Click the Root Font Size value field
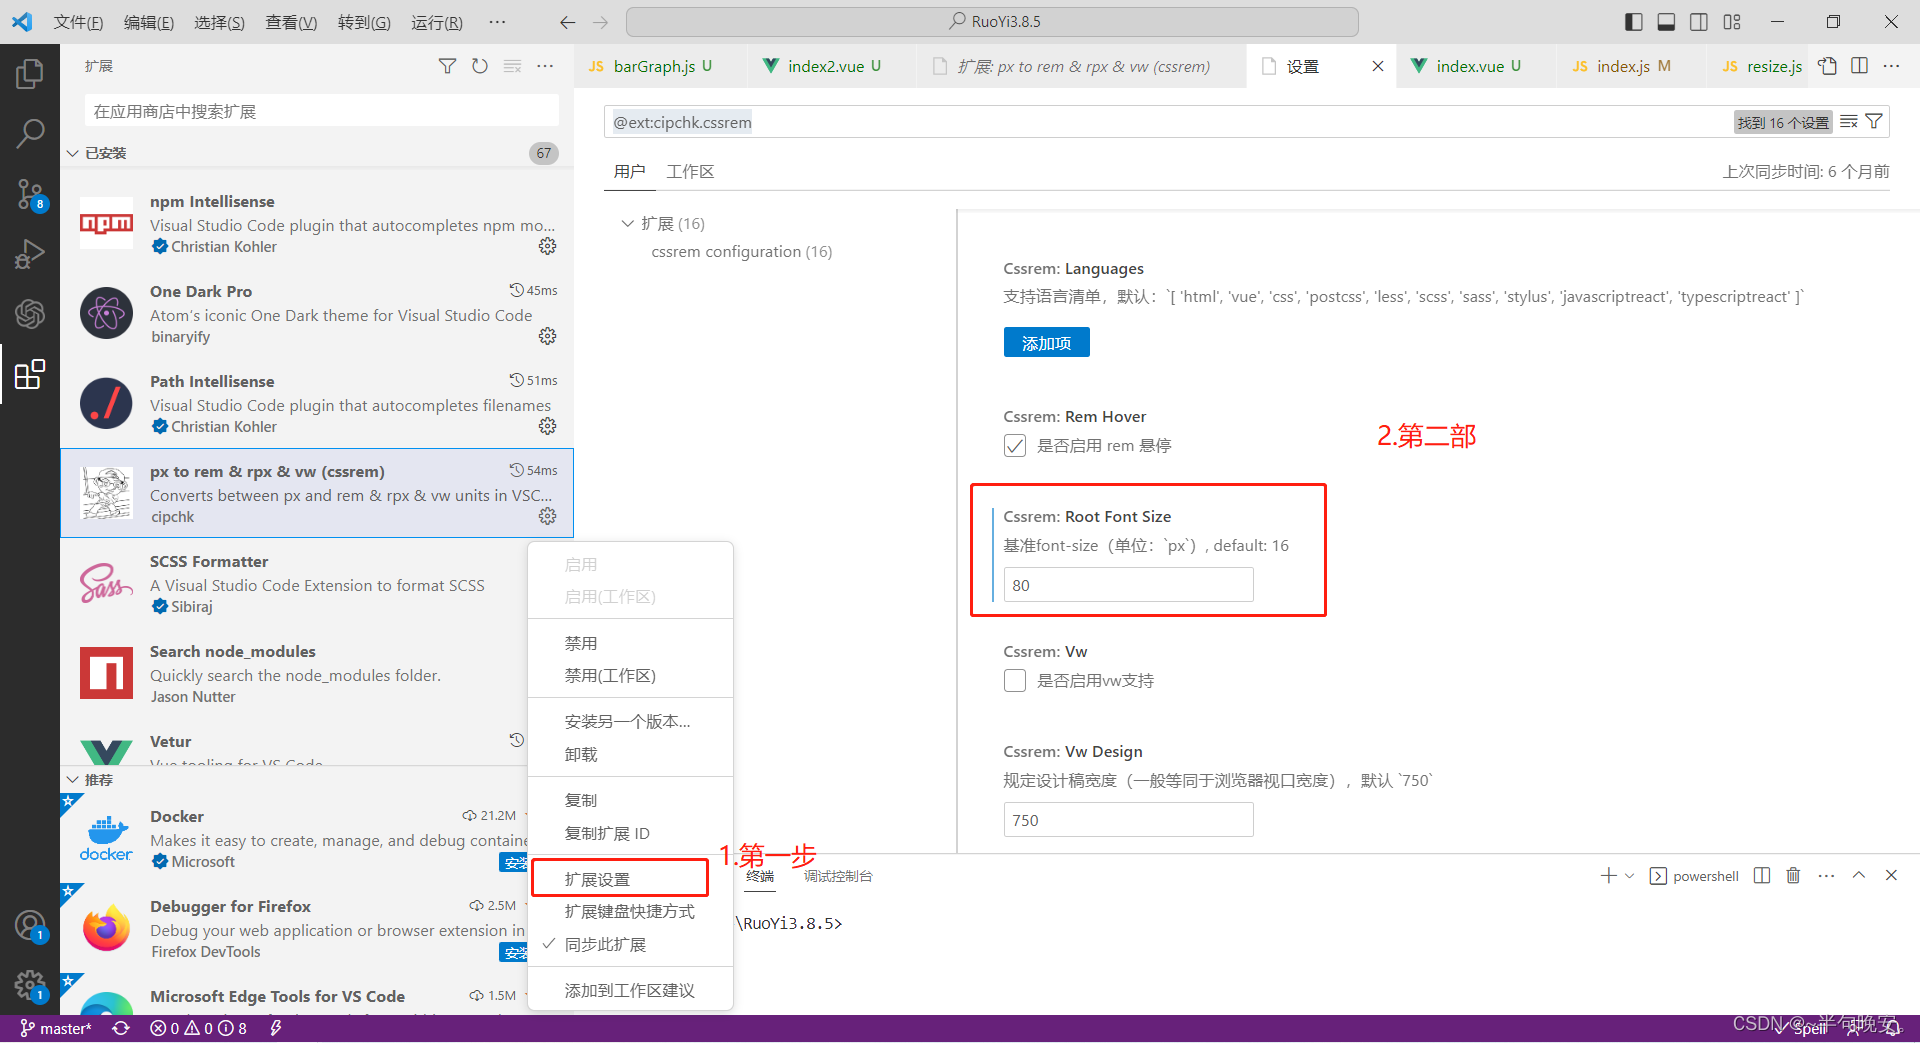The width and height of the screenshot is (1920, 1043). [x=1128, y=585]
